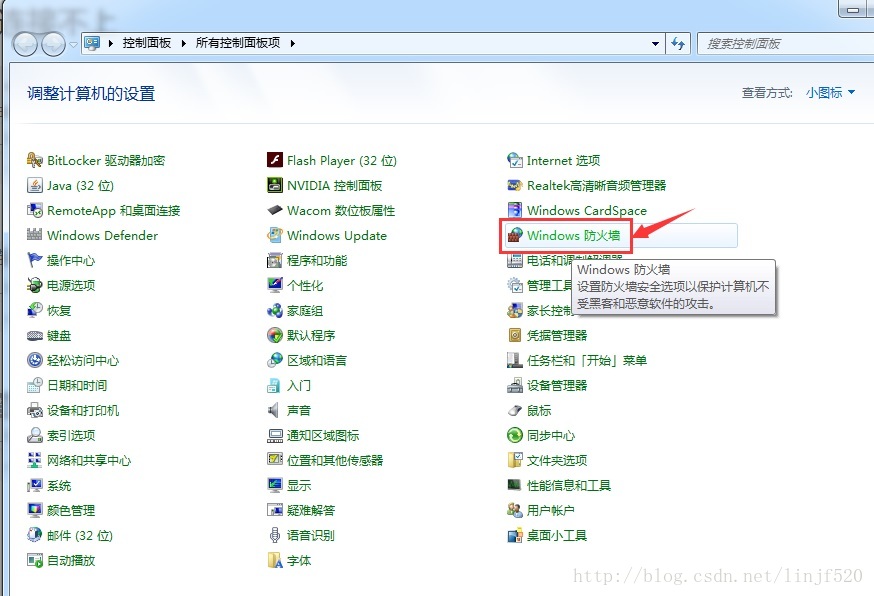
Task: Open the 声音 speaker icon
Action: pos(275,410)
